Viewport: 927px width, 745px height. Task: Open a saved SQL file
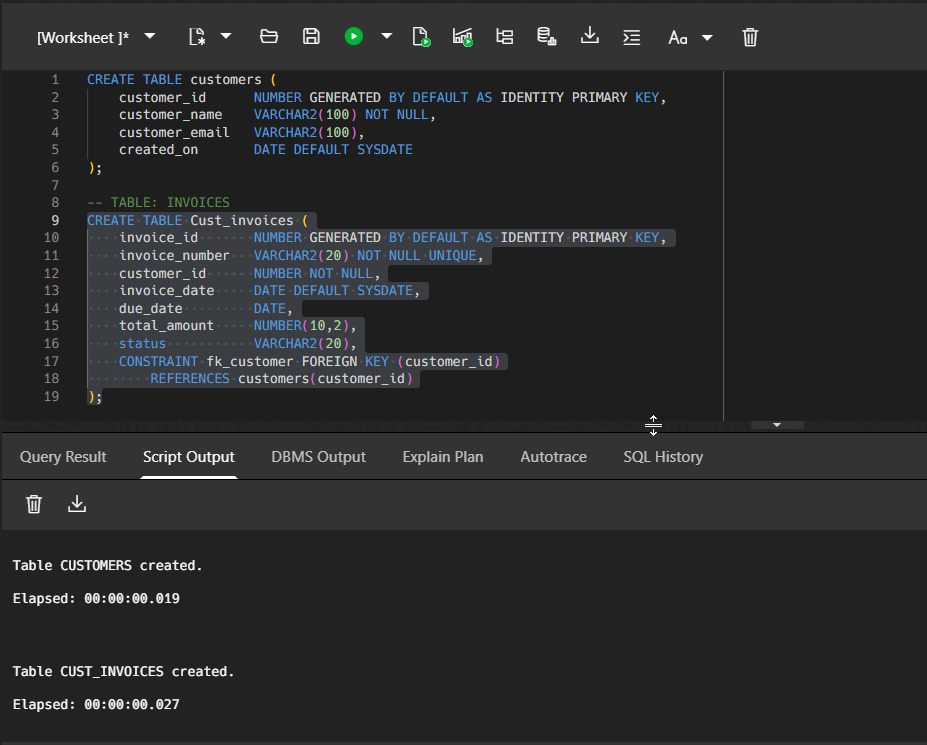tap(268, 36)
